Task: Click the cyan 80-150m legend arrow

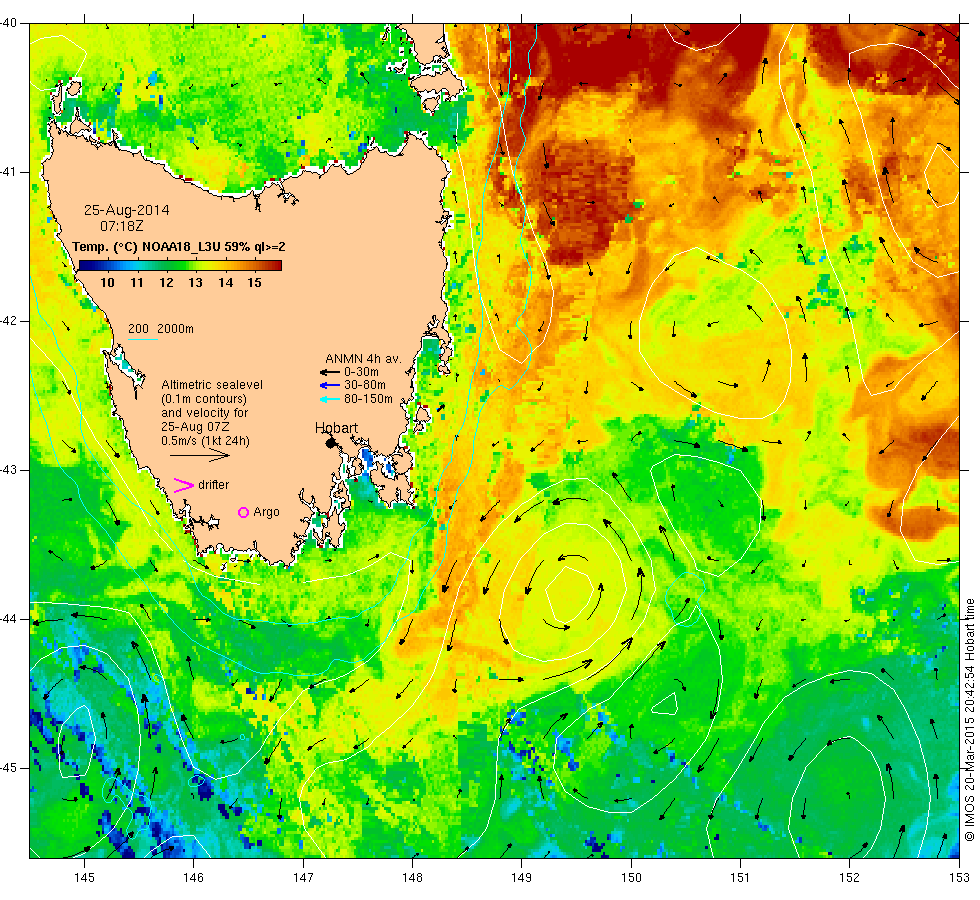Action: click(329, 399)
